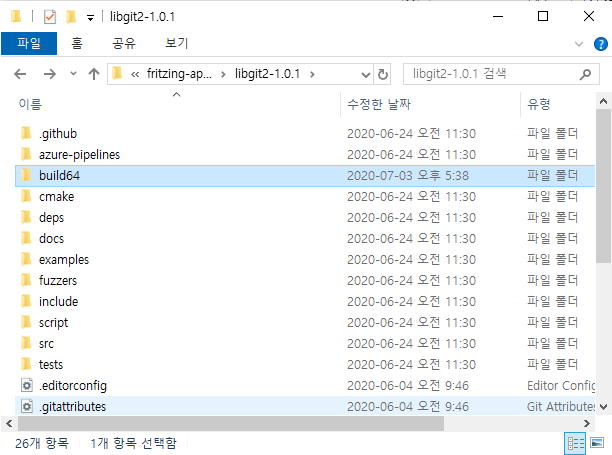The height and width of the screenshot is (455, 612).
Task: Select the examples folder
Action: pos(305,260)
